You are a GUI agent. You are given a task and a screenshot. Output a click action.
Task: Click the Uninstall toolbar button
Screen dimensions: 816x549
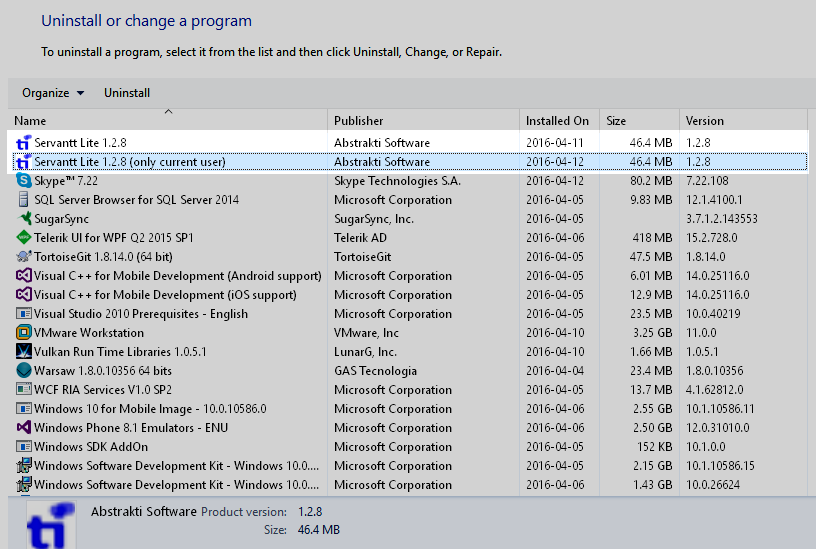127,93
